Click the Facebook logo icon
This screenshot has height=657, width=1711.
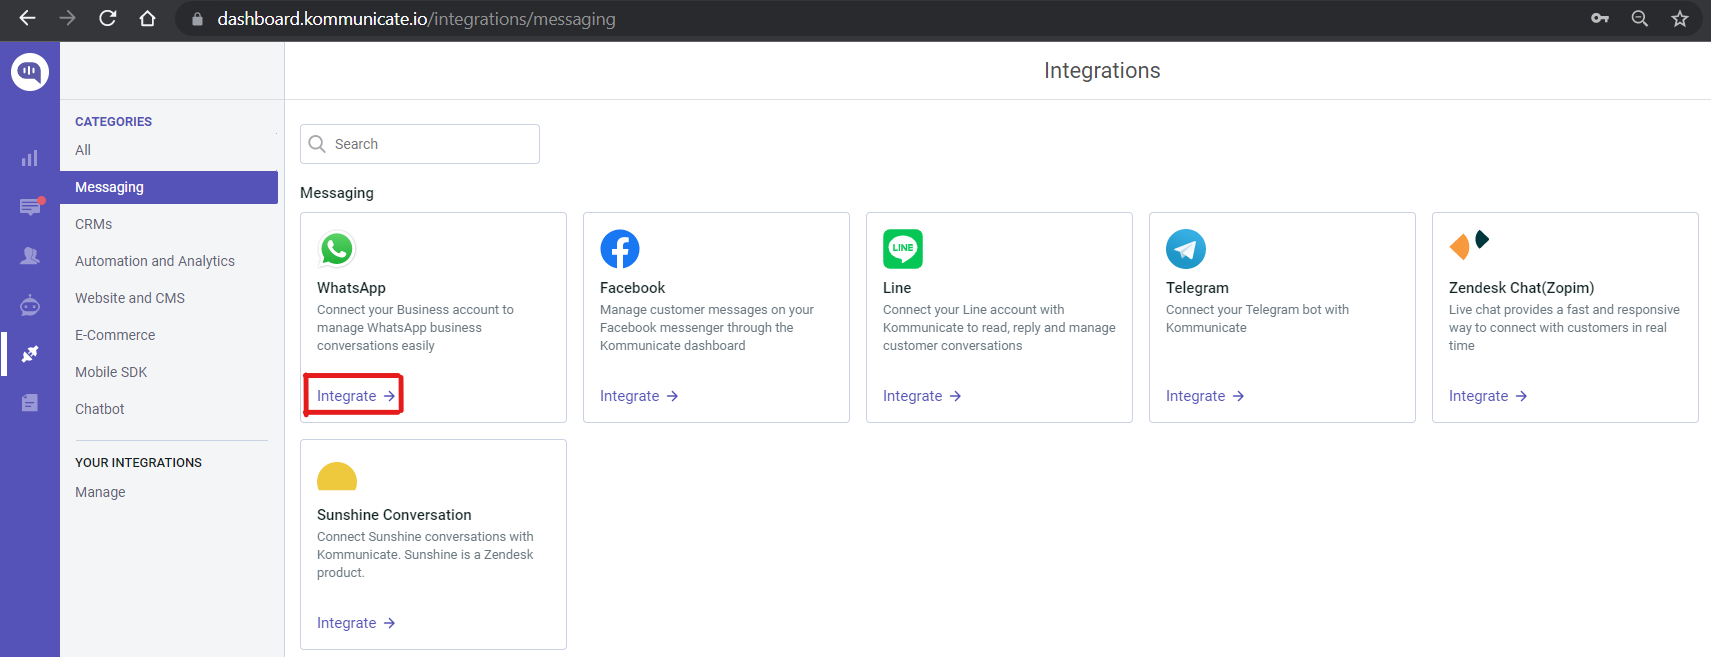620,249
